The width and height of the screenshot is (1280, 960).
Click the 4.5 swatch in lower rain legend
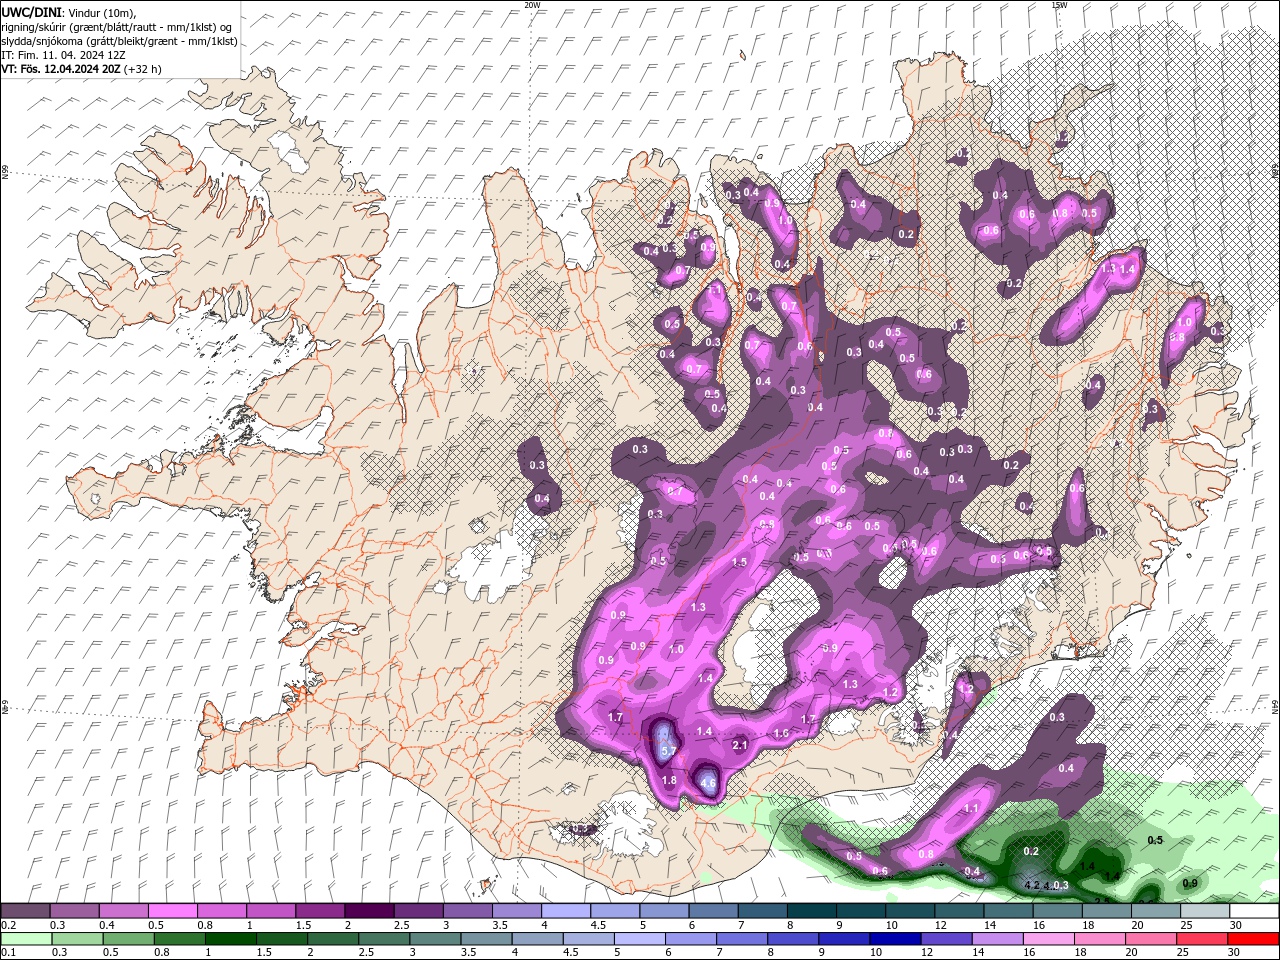point(588,939)
